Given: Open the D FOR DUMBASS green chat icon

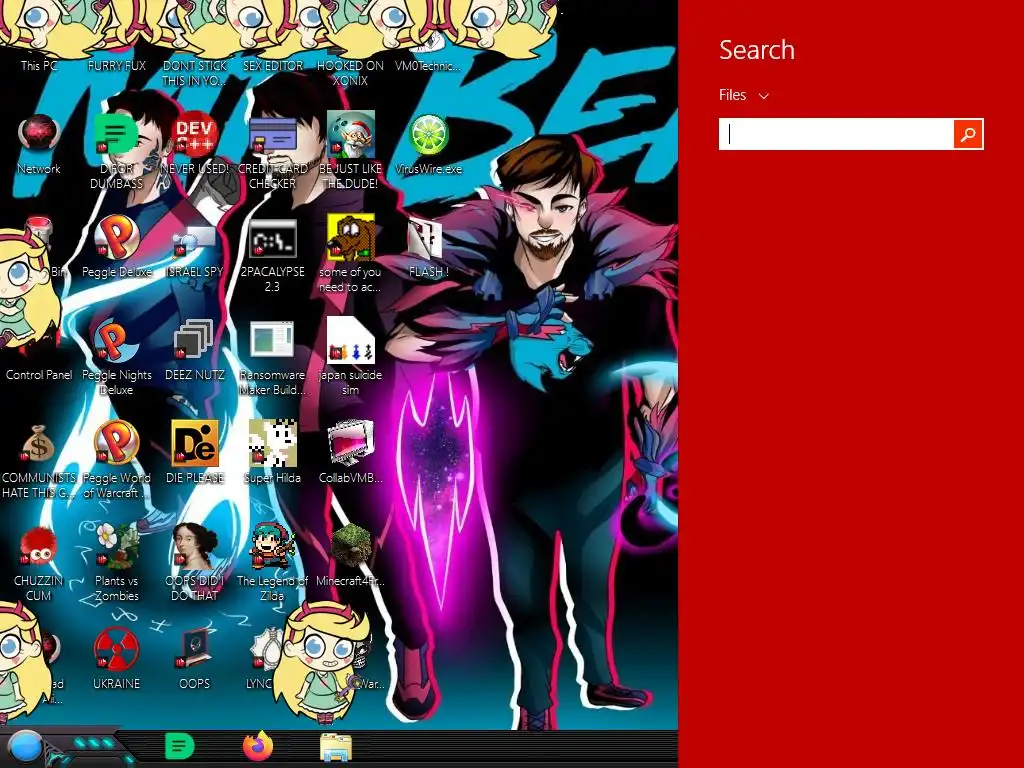Looking at the screenshot, I should [116, 135].
